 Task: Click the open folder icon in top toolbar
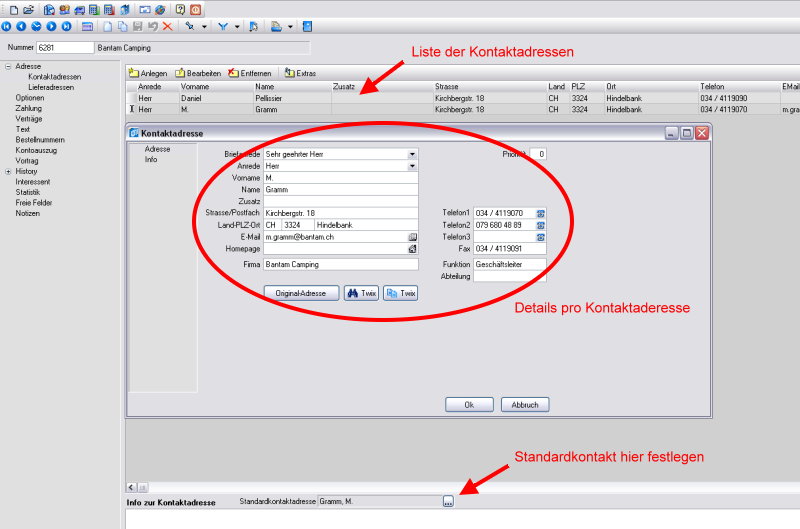(x=28, y=9)
